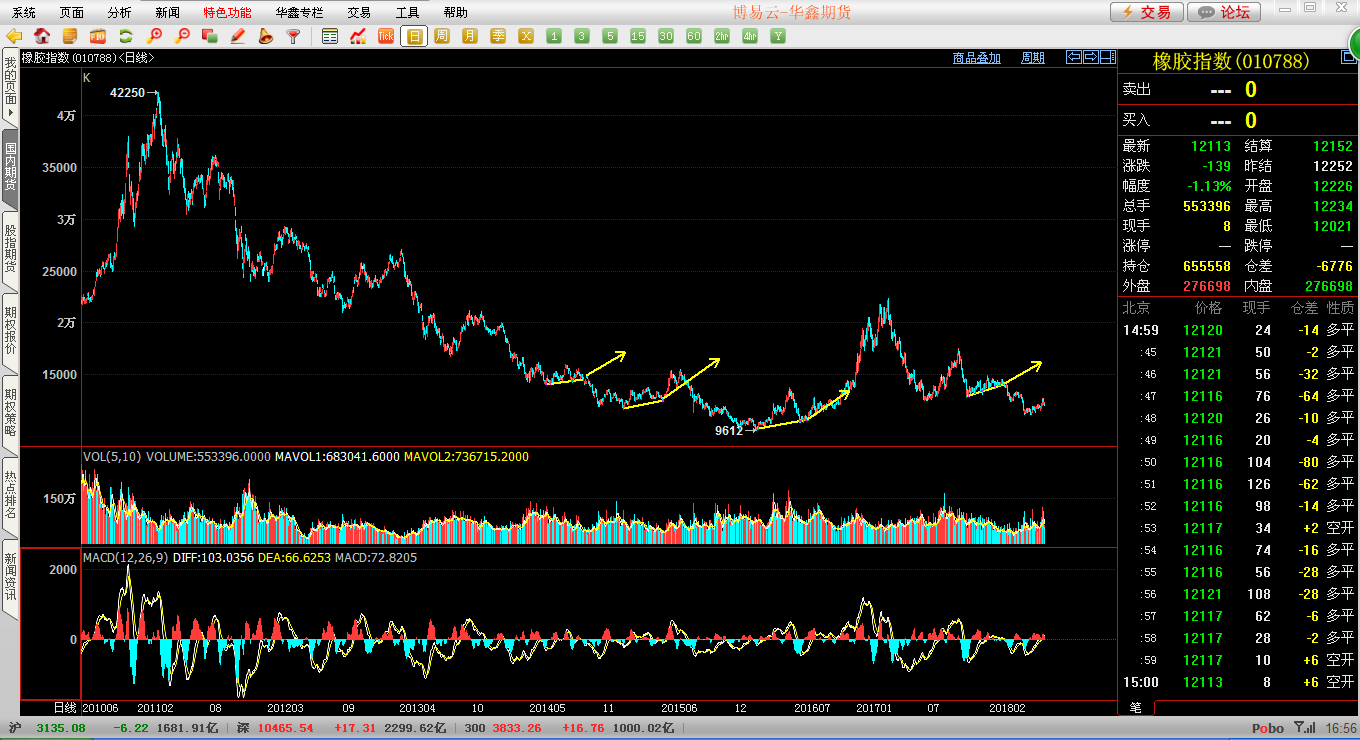Screen dimensions: 1360x740
Task: Open the quote table list icon
Action: coord(330,36)
